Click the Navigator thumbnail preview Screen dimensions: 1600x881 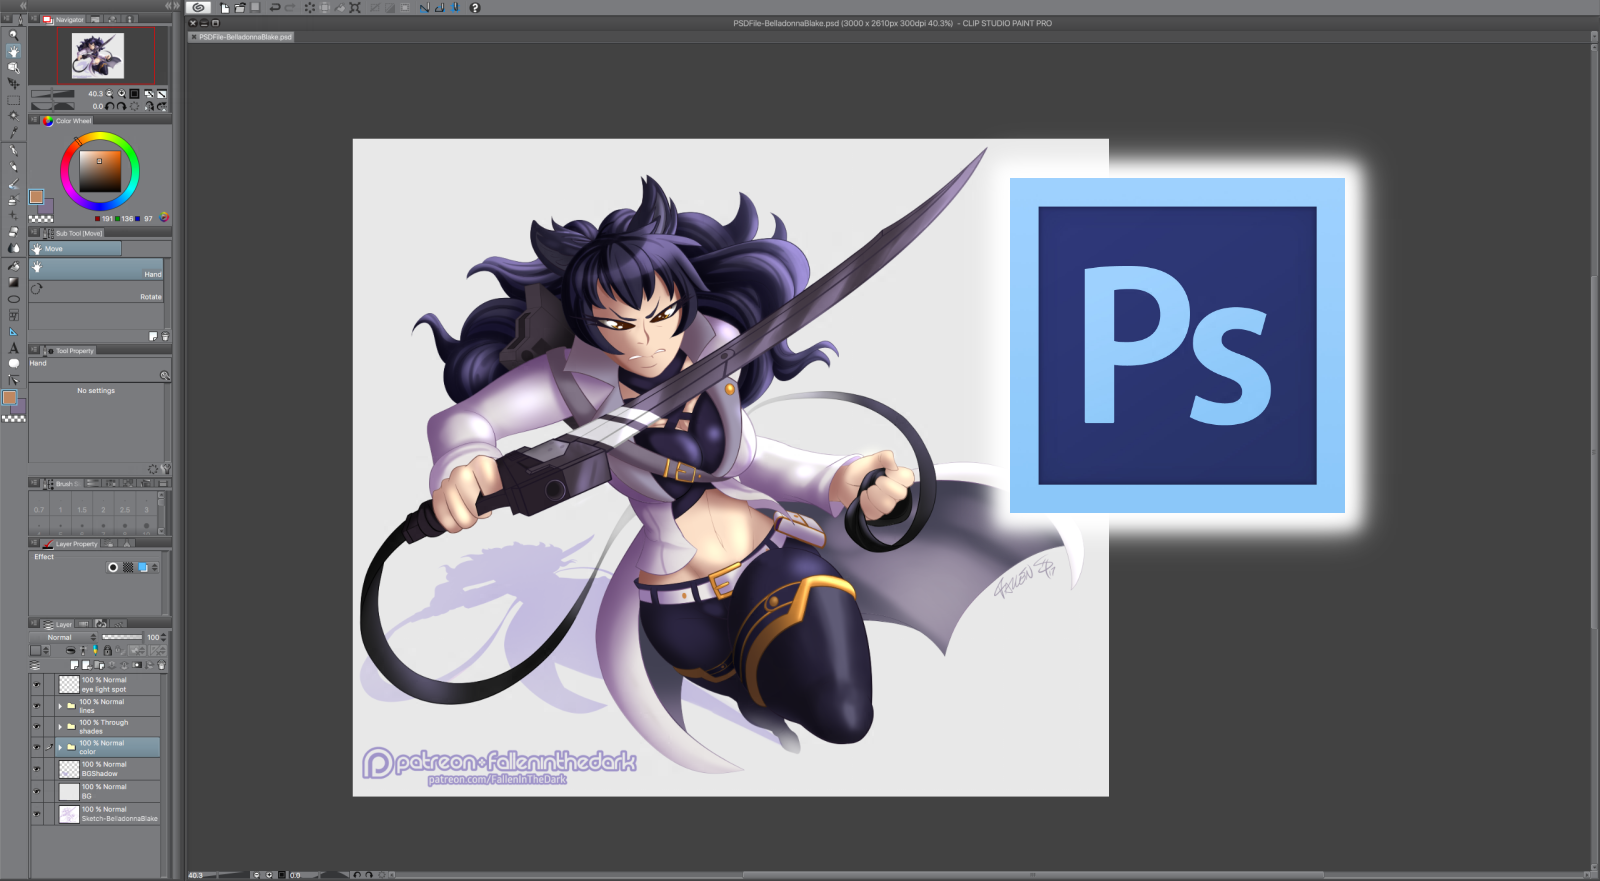coord(98,56)
